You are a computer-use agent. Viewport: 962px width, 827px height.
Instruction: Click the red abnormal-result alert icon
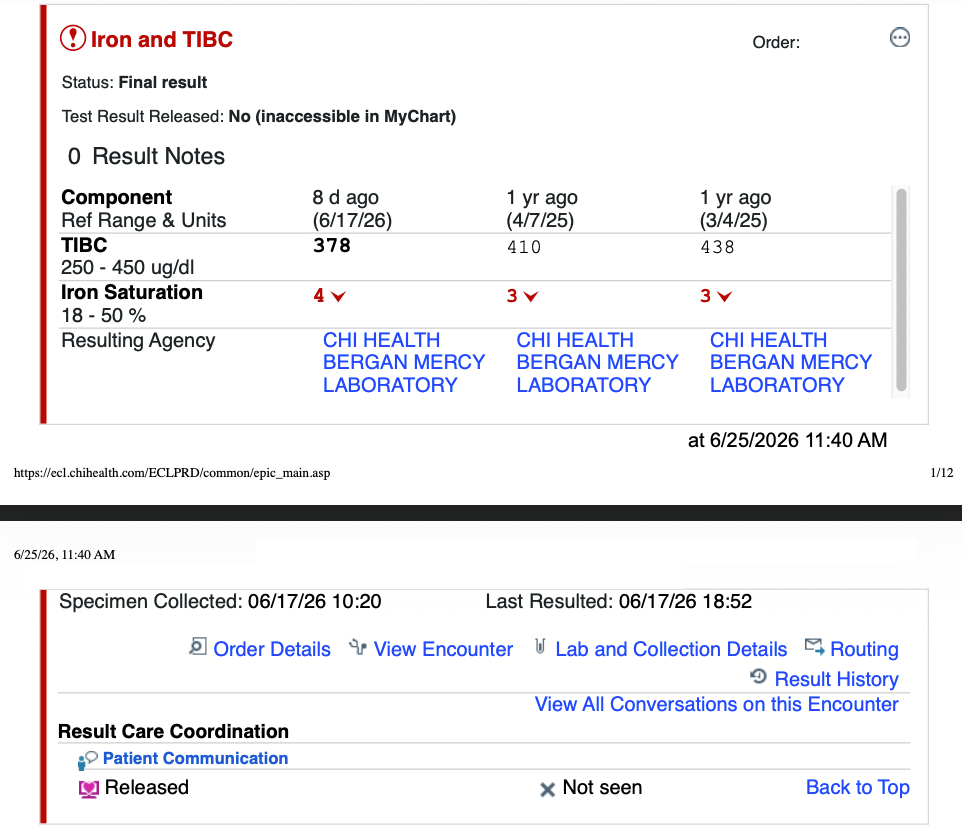coord(72,38)
